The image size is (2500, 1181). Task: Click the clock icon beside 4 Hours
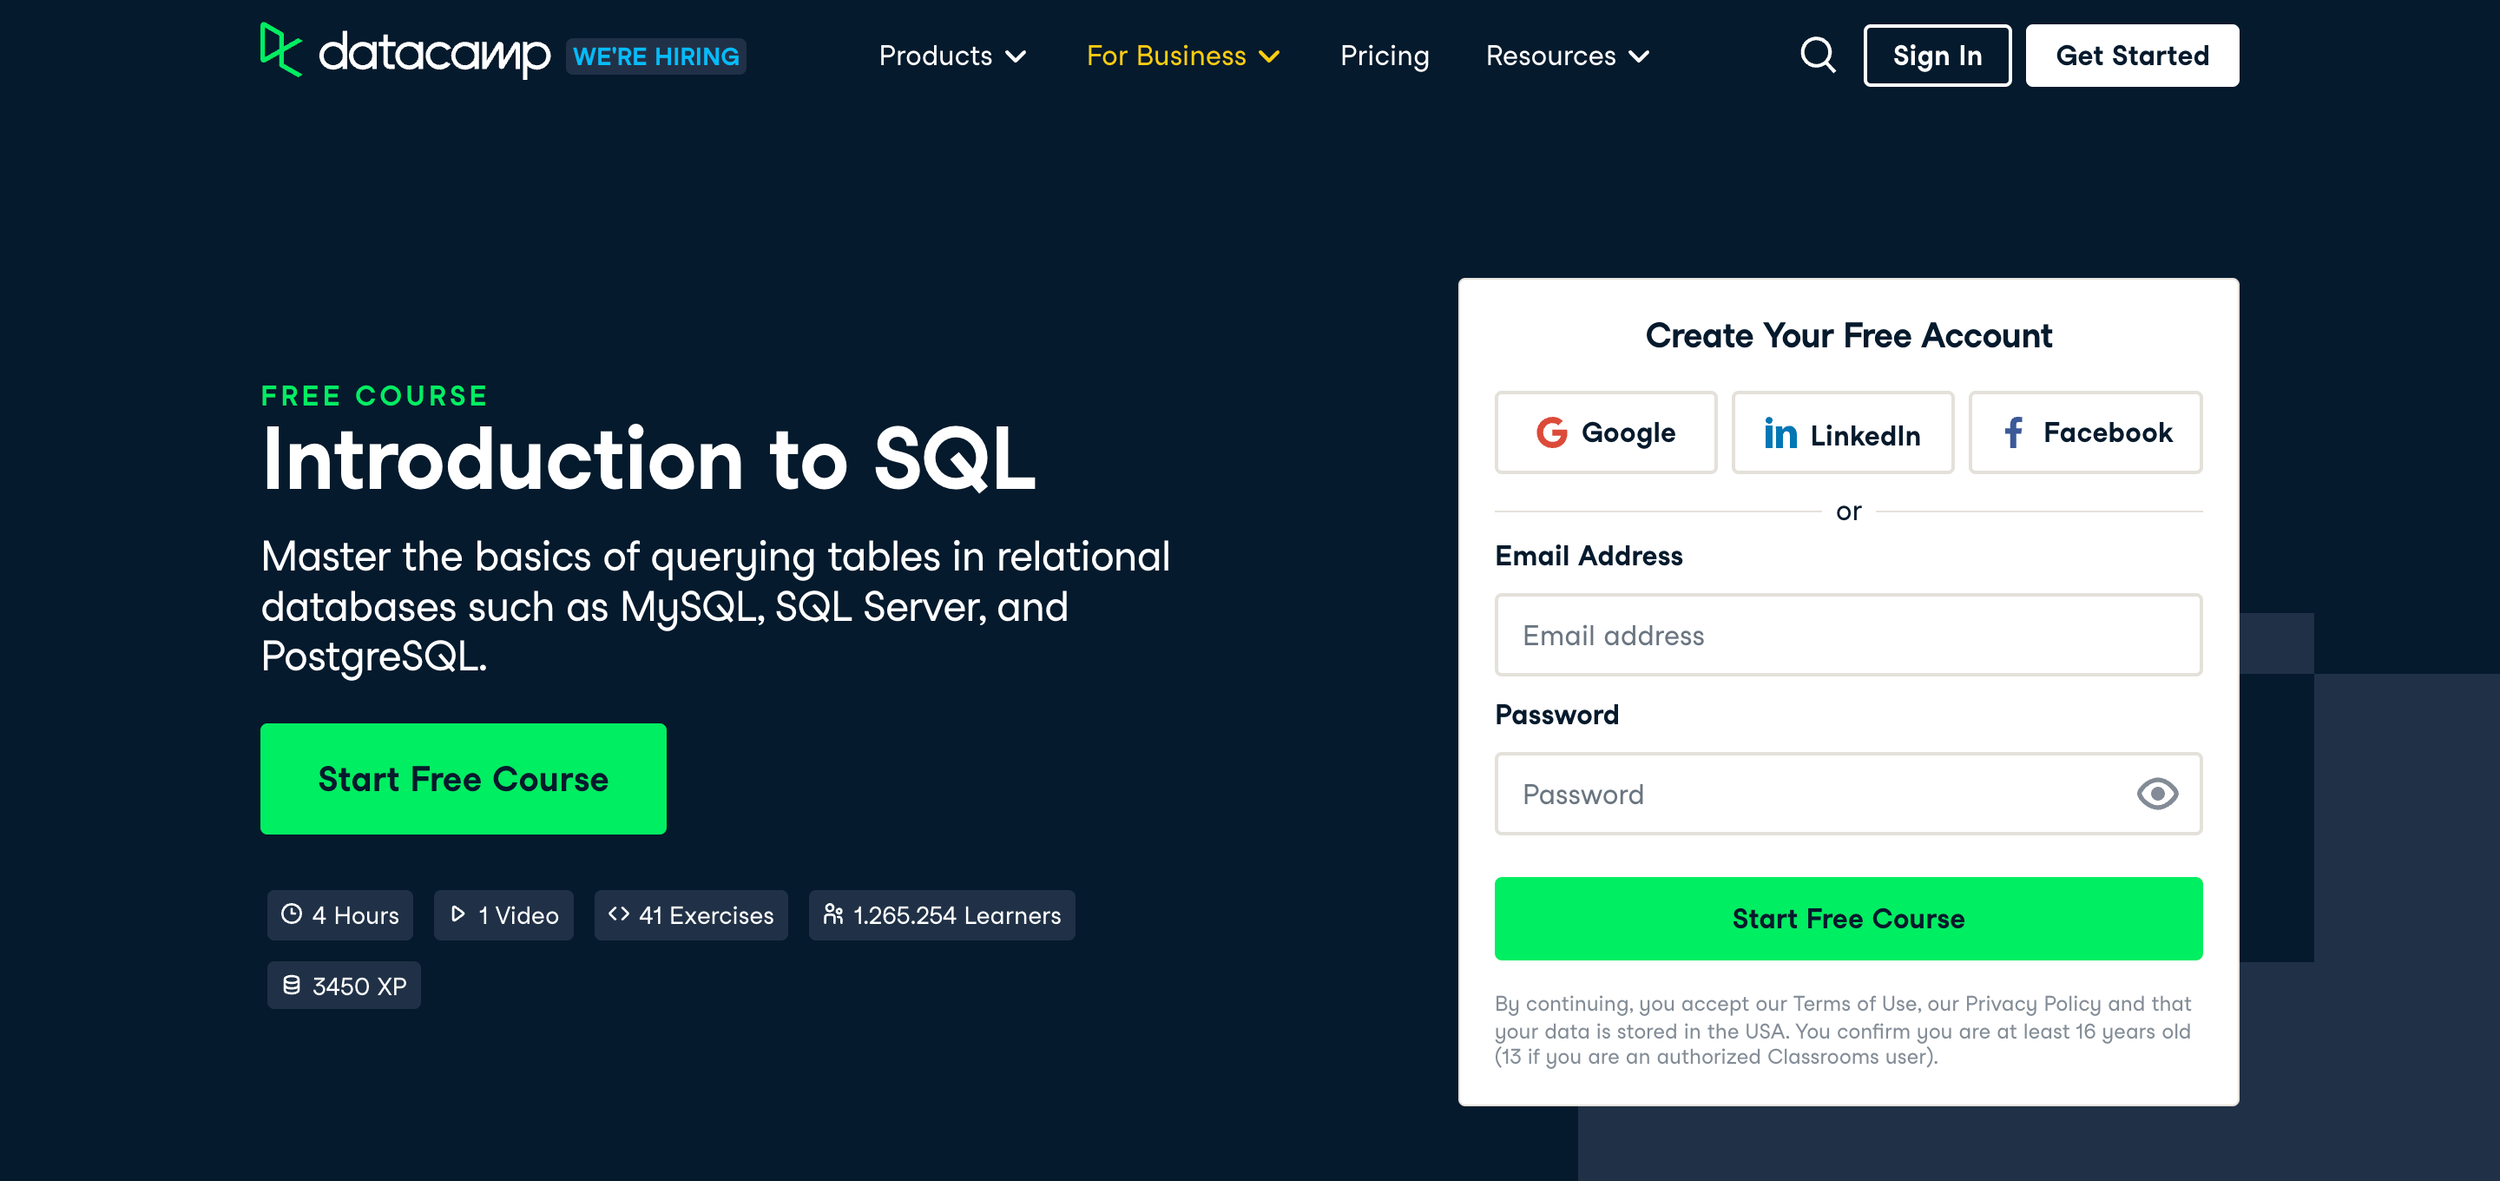click(x=291, y=914)
